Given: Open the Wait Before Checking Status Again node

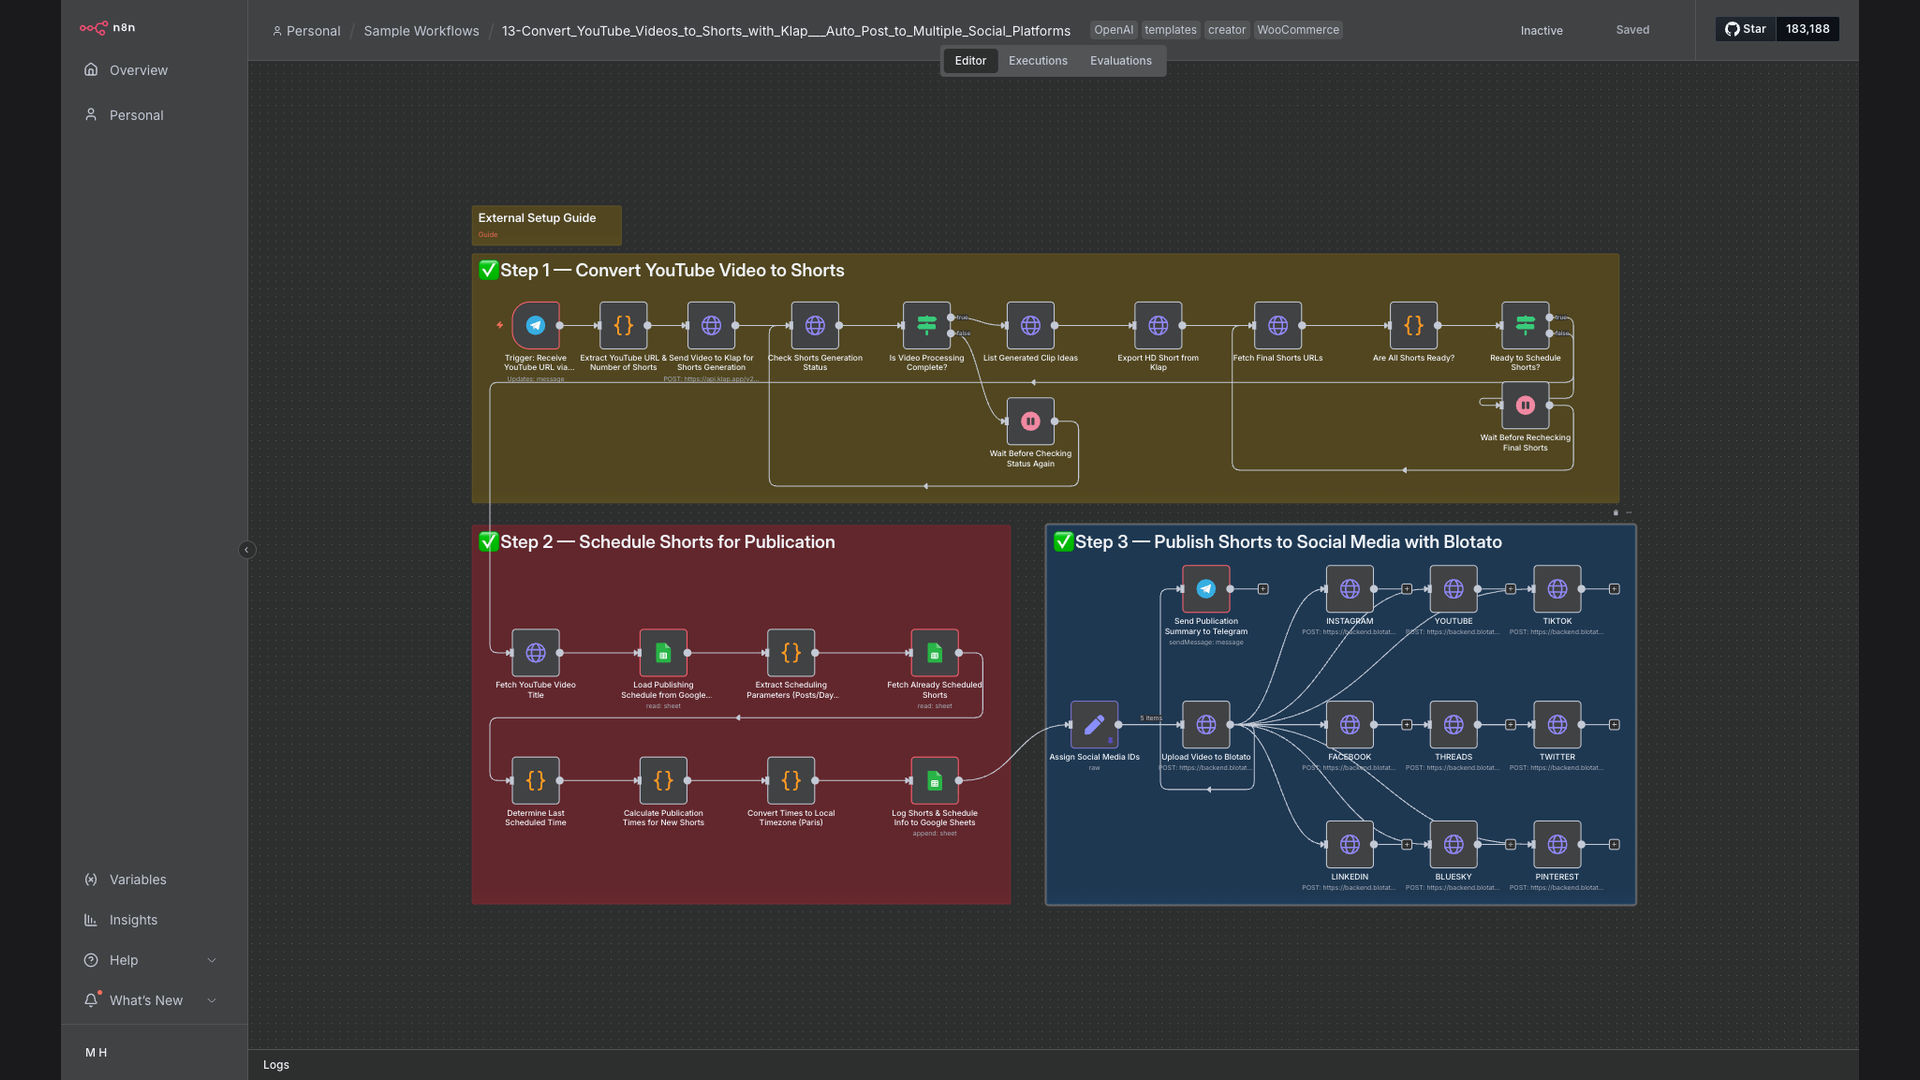Looking at the screenshot, I should pos(1030,421).
